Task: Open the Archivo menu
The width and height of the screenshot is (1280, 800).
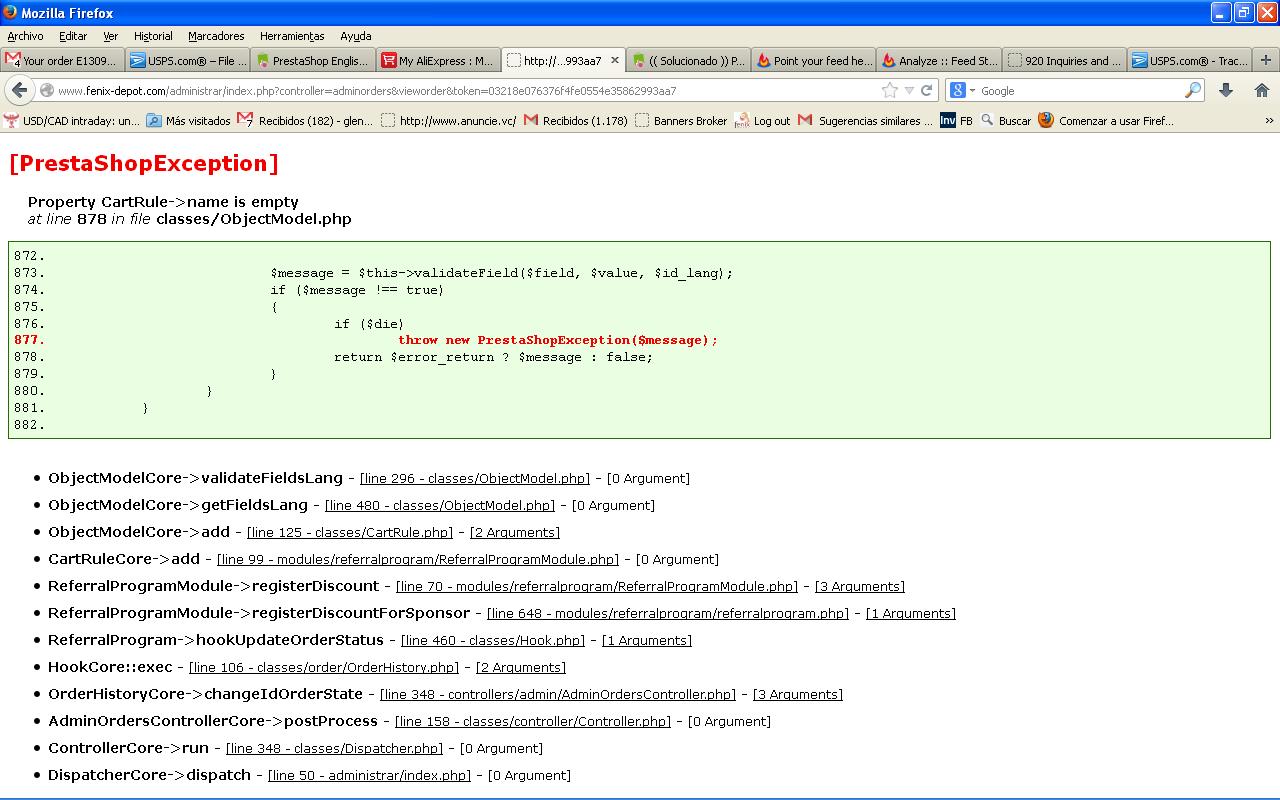Action: pos(26,36)
